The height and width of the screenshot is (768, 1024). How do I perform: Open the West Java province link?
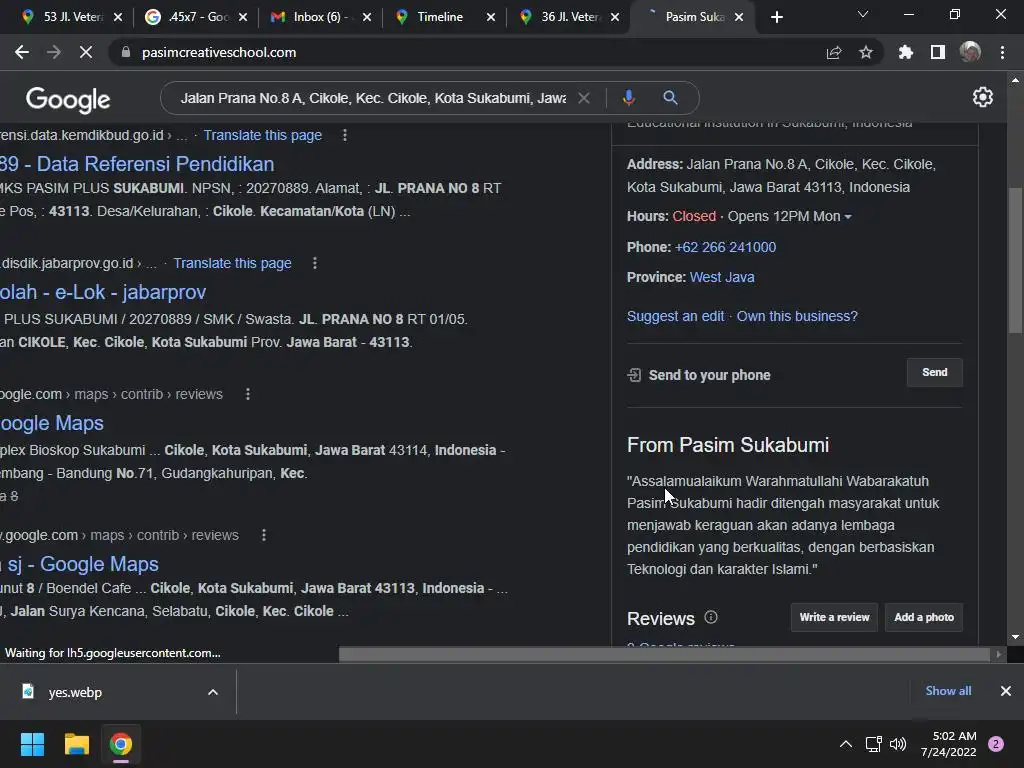click(722, 278)
